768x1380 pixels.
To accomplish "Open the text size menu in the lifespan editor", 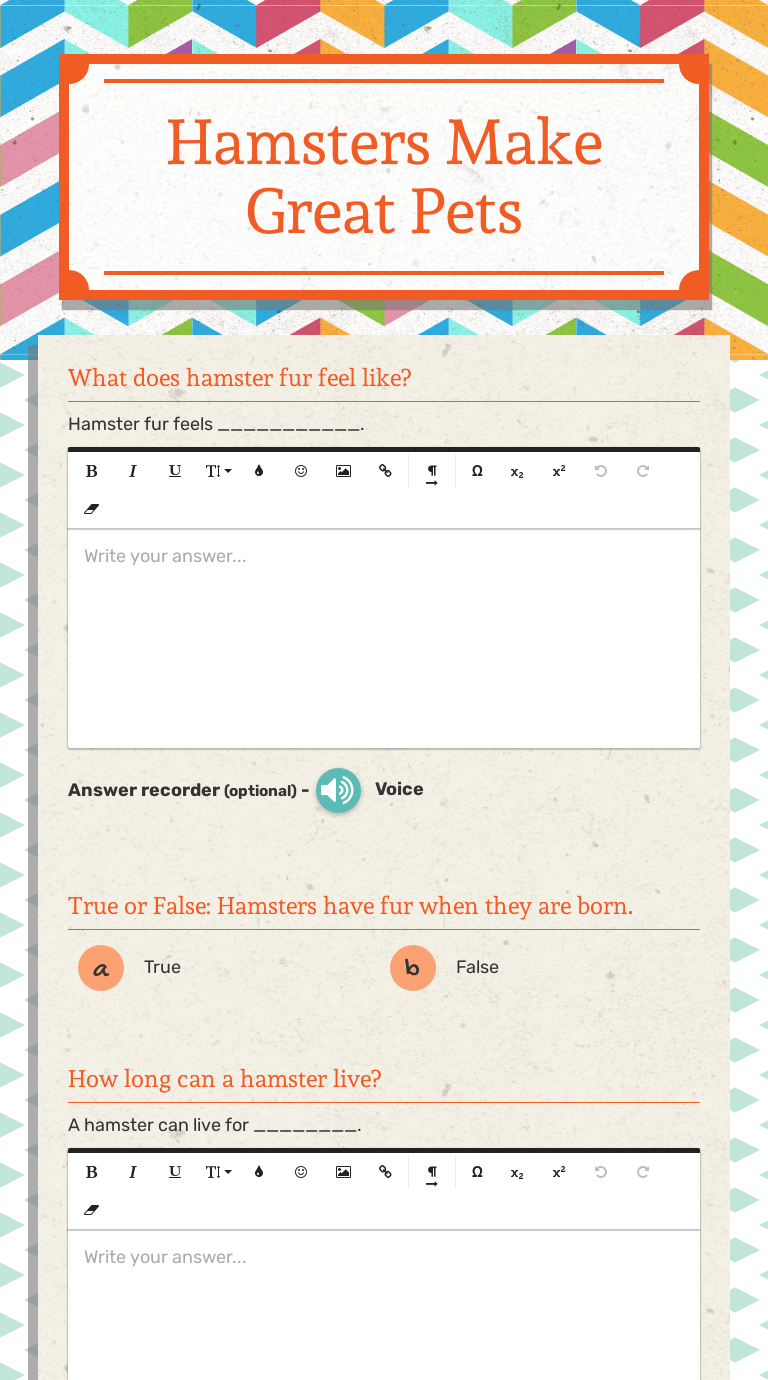I will [x=217, y=1172].
